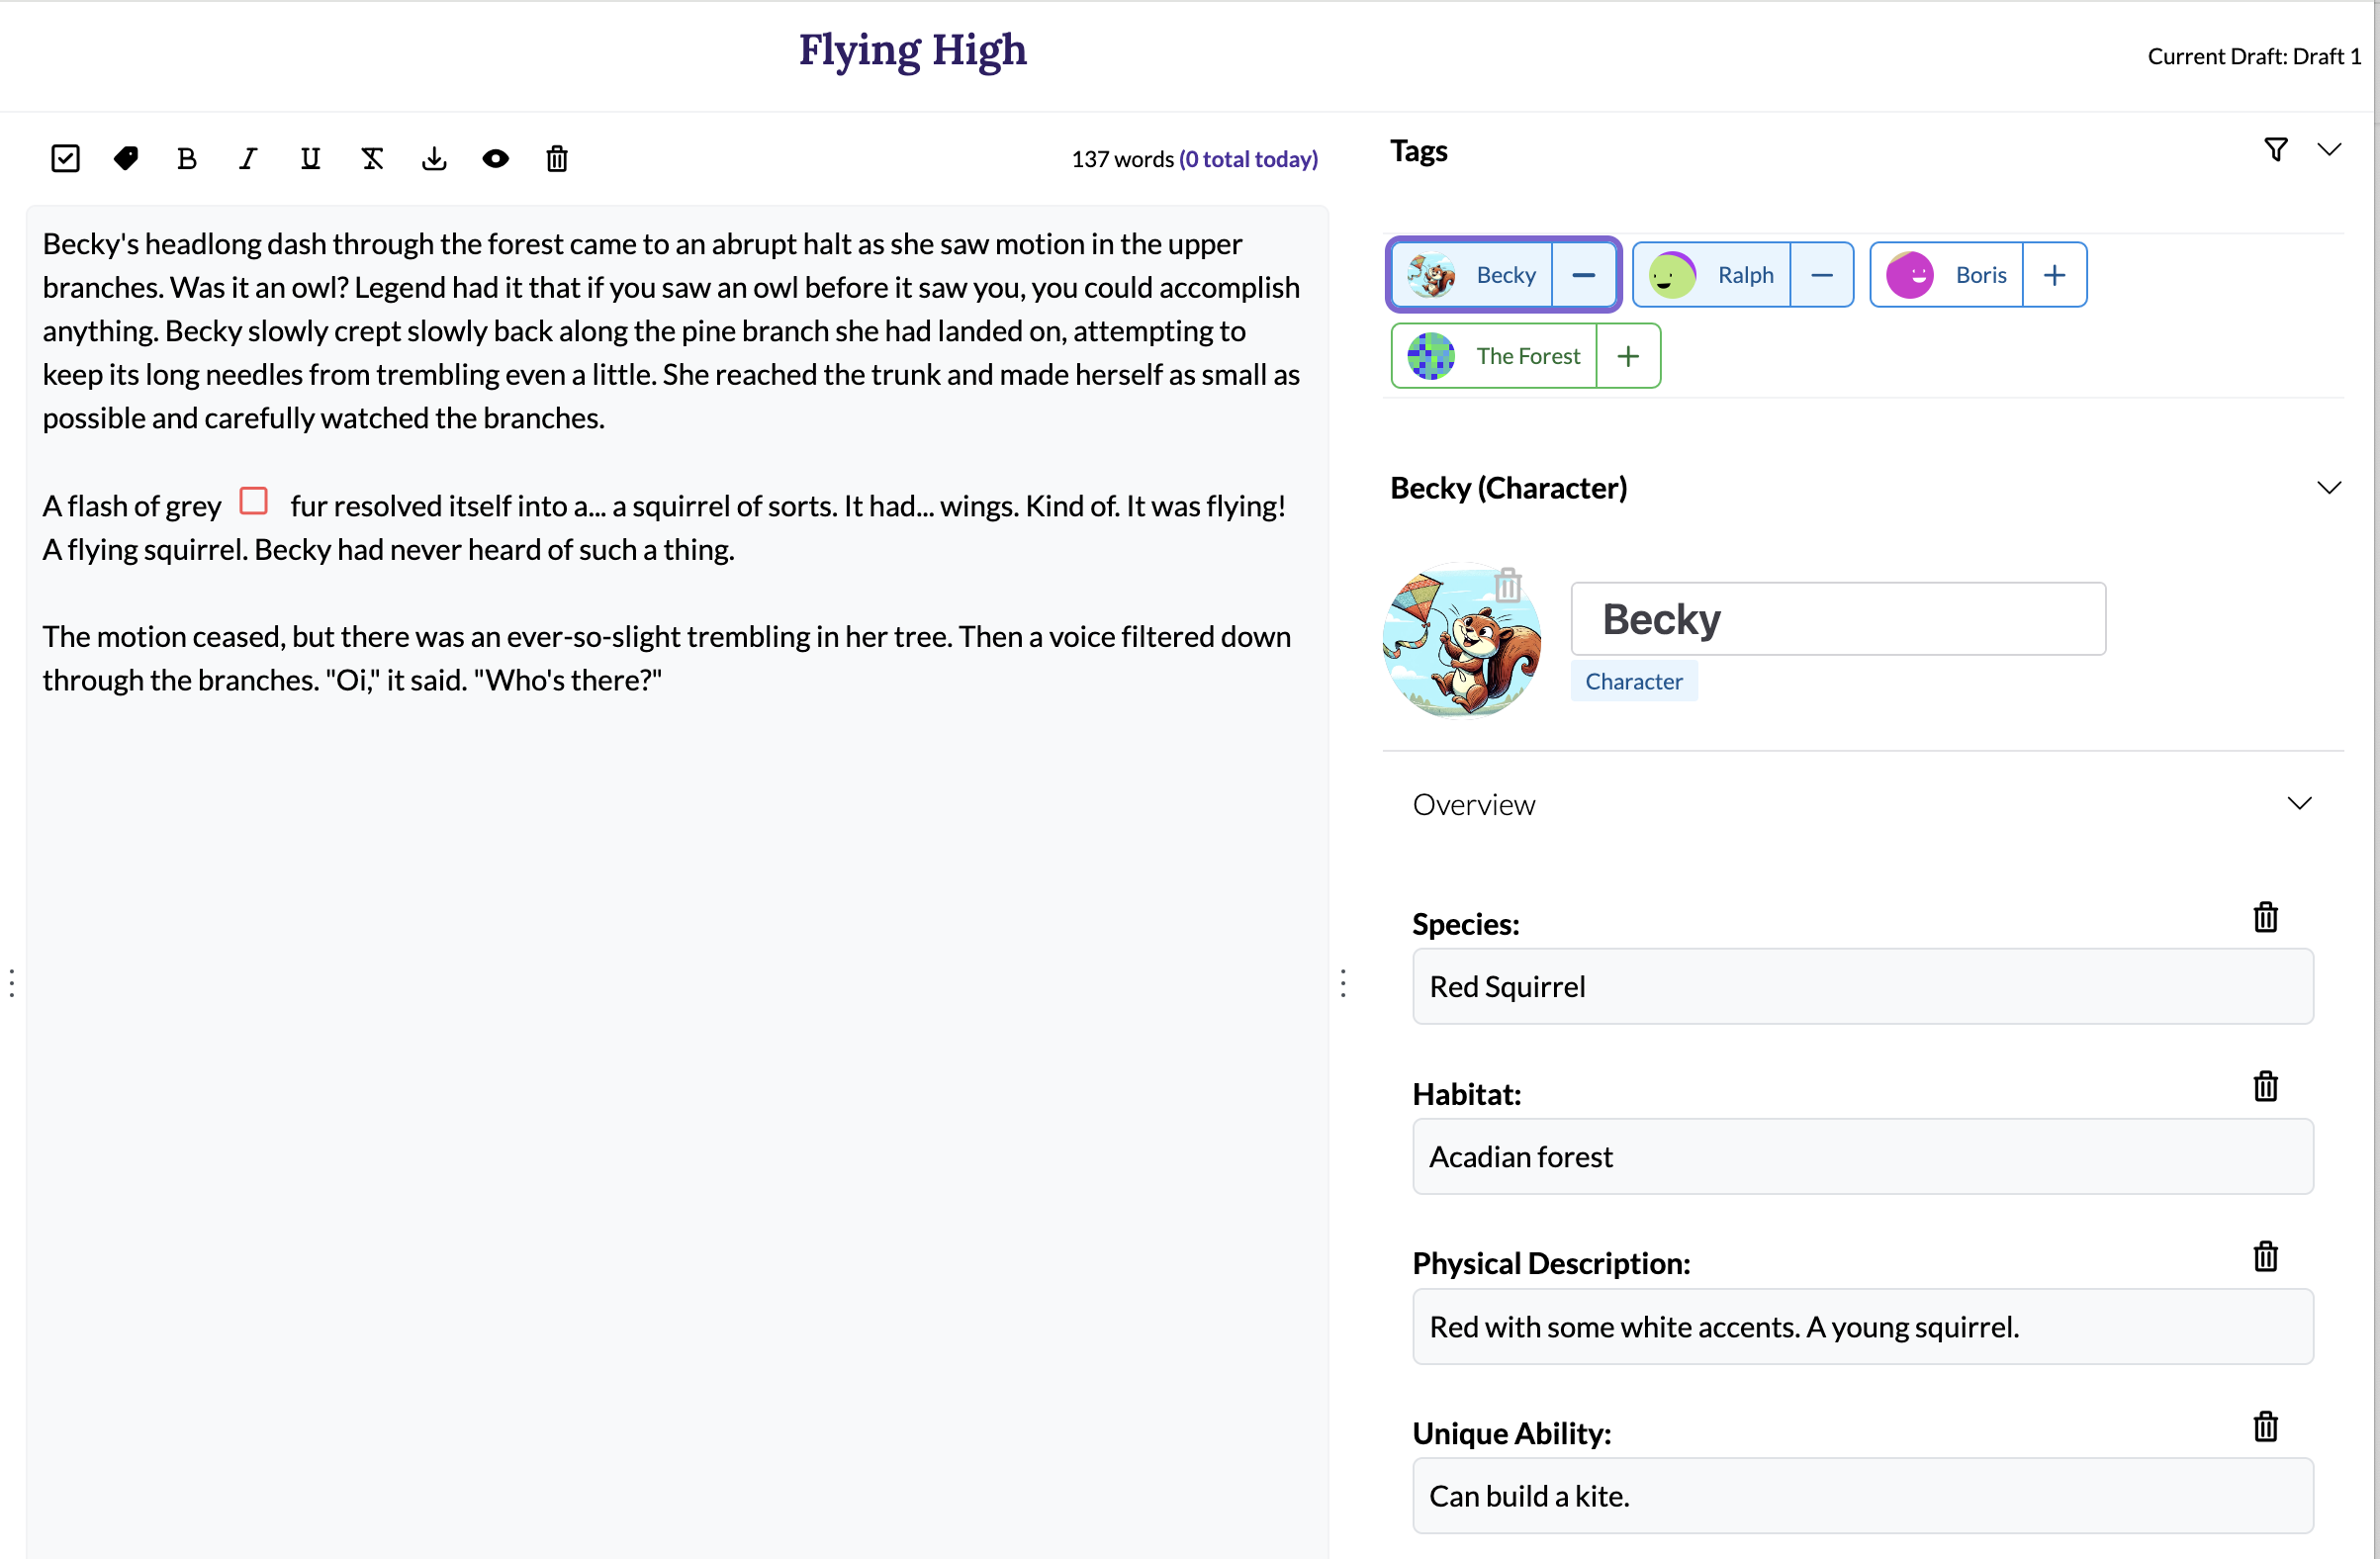Viewport: 2380px width, 1559px height.
Task: Select the Flying High title text
Action: point(913,50)
